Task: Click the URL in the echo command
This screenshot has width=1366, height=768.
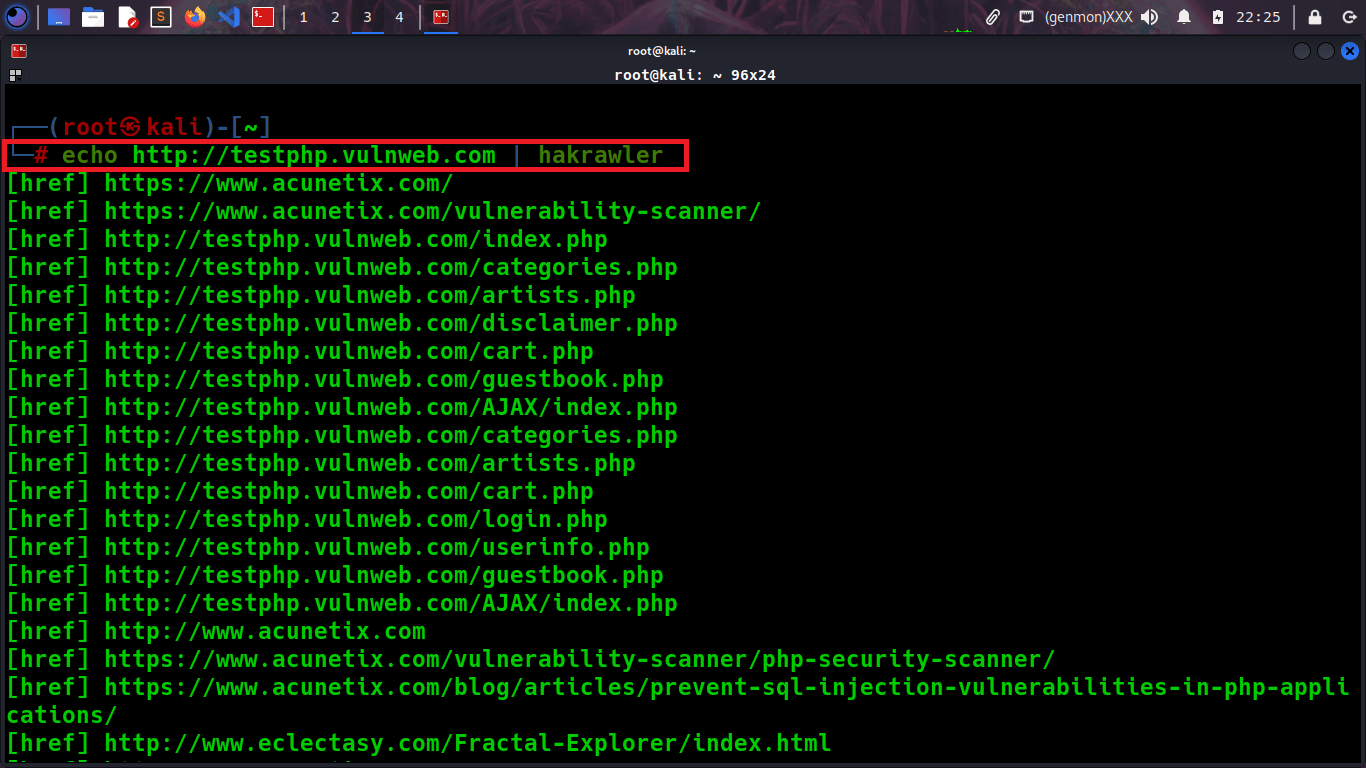Action: tap(314, 155)
